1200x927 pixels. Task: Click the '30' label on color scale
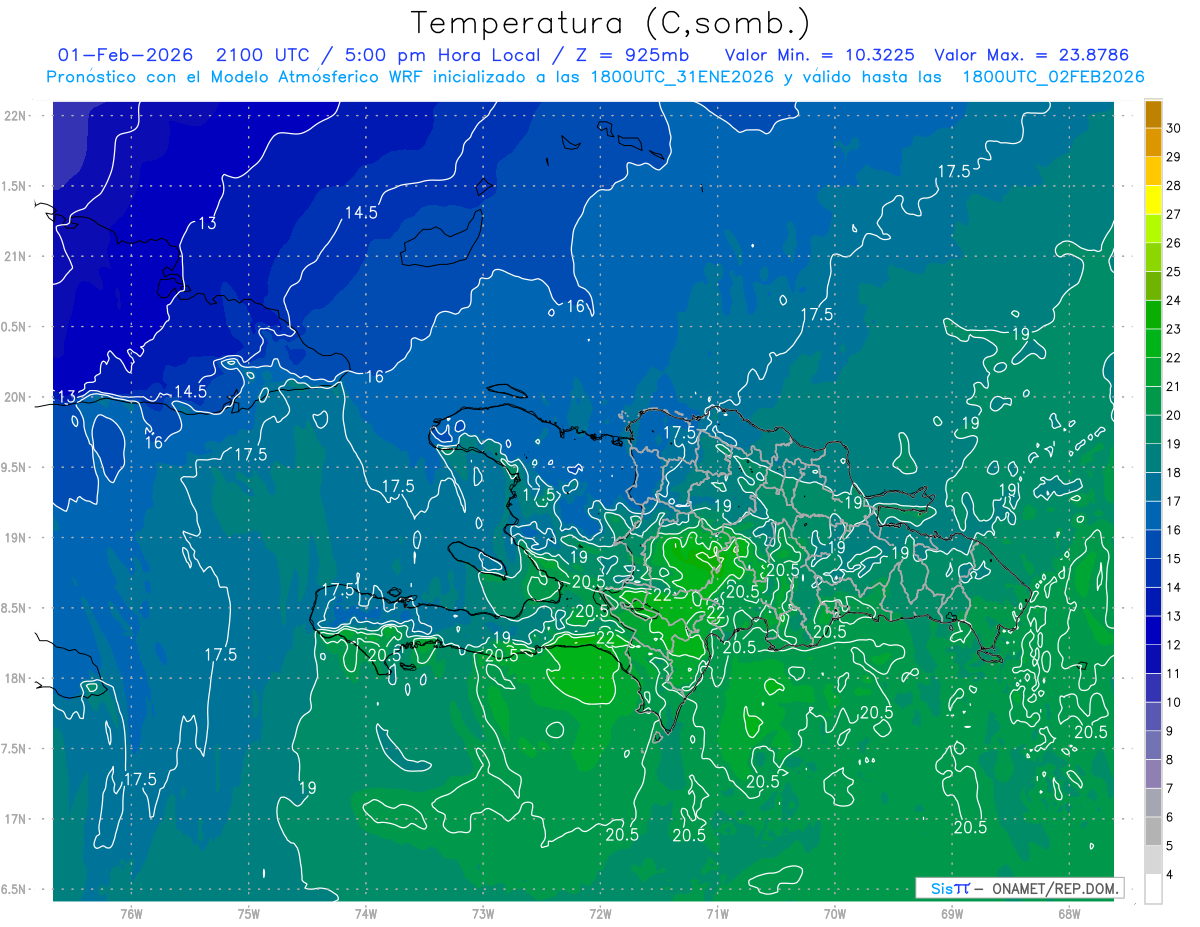pos(1173,128)
